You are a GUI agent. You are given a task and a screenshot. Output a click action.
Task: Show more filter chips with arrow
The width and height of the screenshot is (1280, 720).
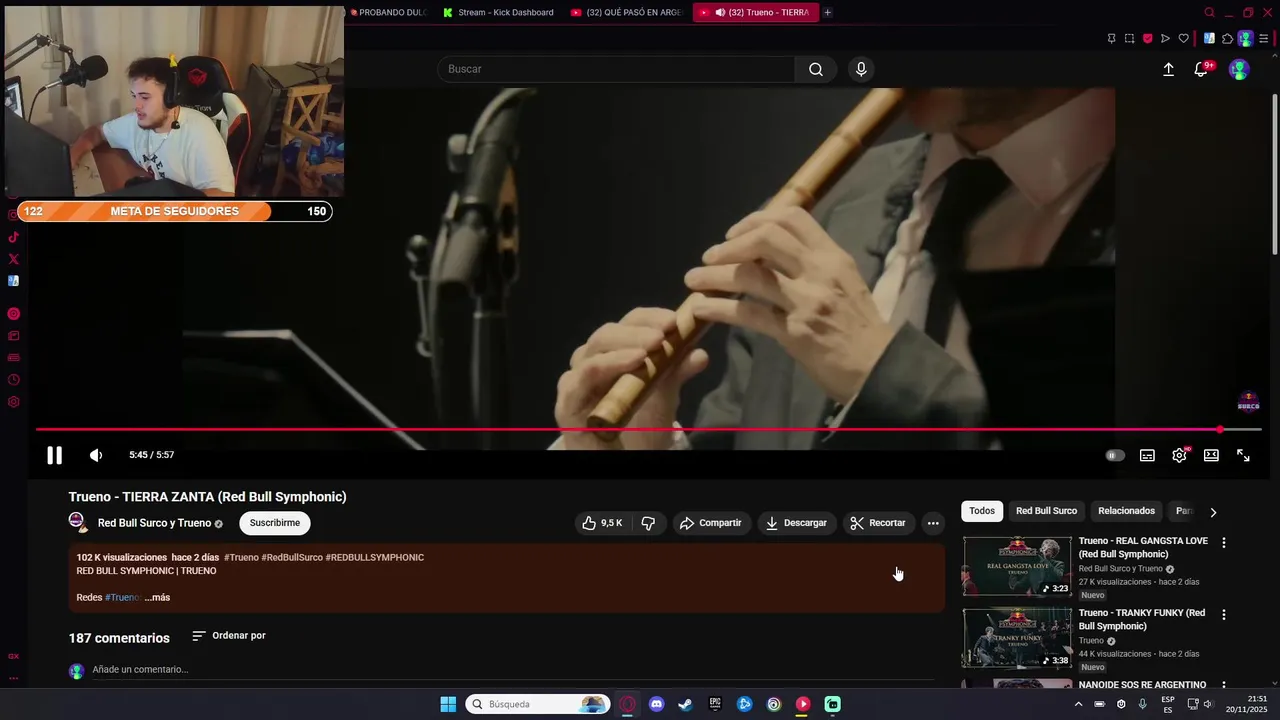tap(1213, 512)
